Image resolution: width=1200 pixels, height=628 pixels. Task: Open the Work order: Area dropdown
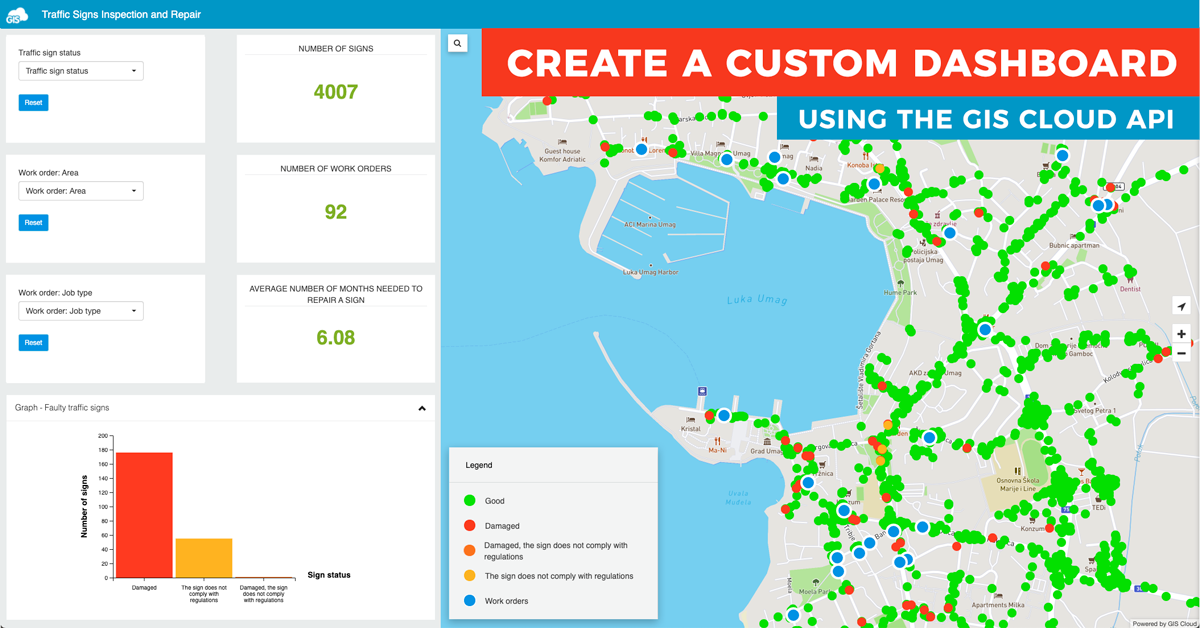[81, 191]
